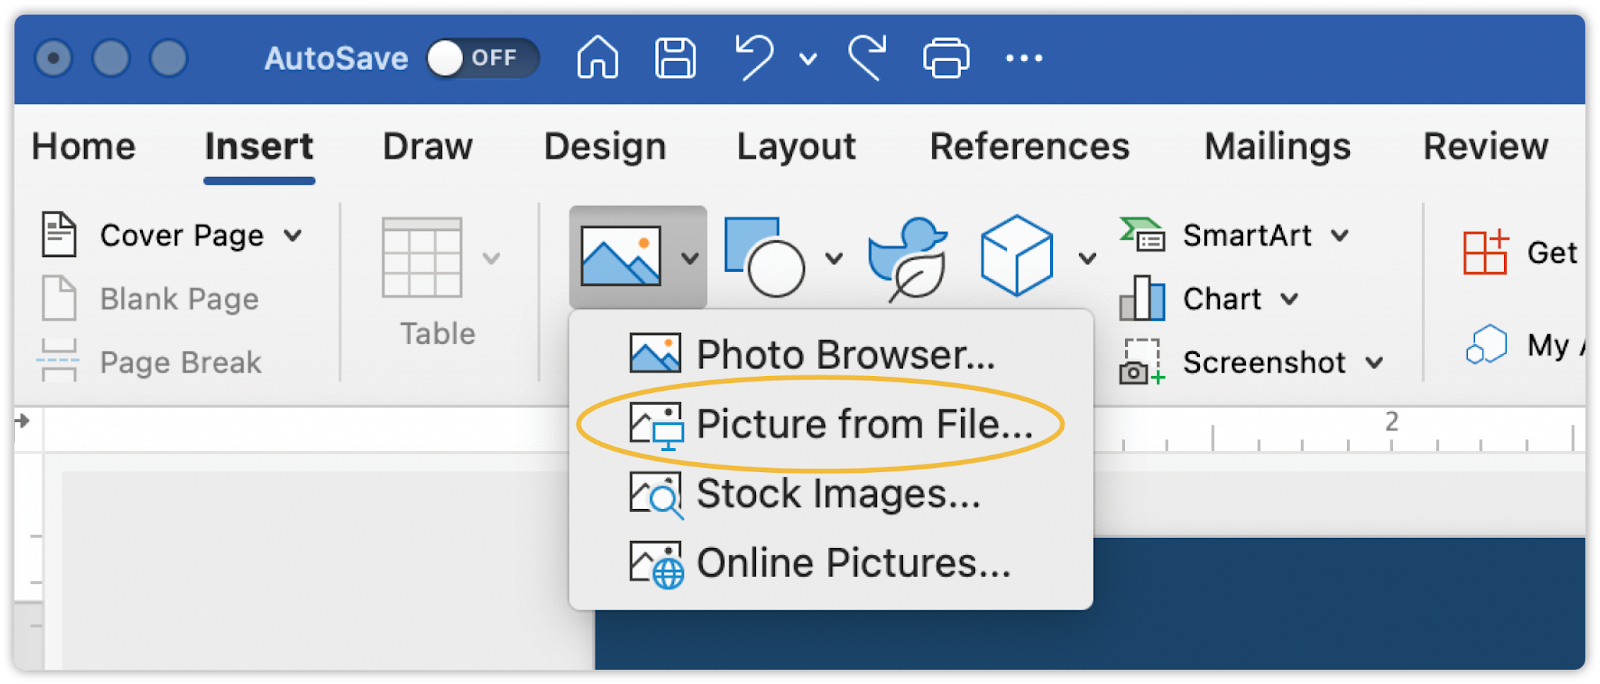
Task: Click the Get Add-ins icon
Action: 1485,252
